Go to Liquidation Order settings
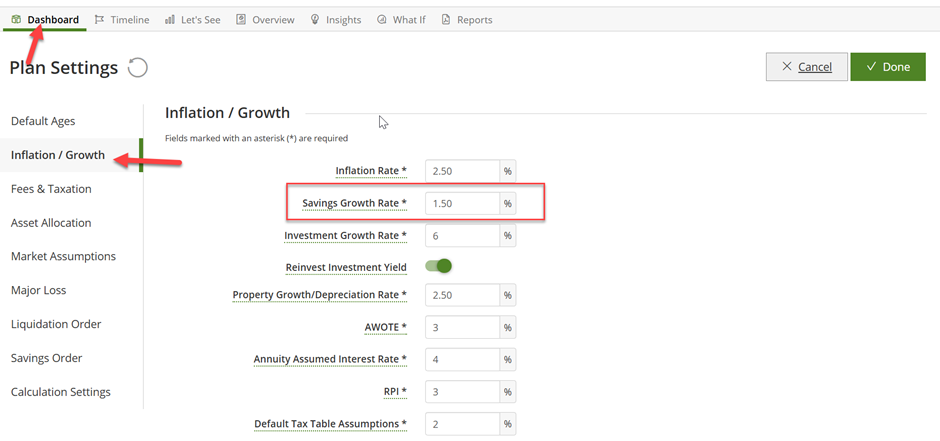 pos(56,324)
